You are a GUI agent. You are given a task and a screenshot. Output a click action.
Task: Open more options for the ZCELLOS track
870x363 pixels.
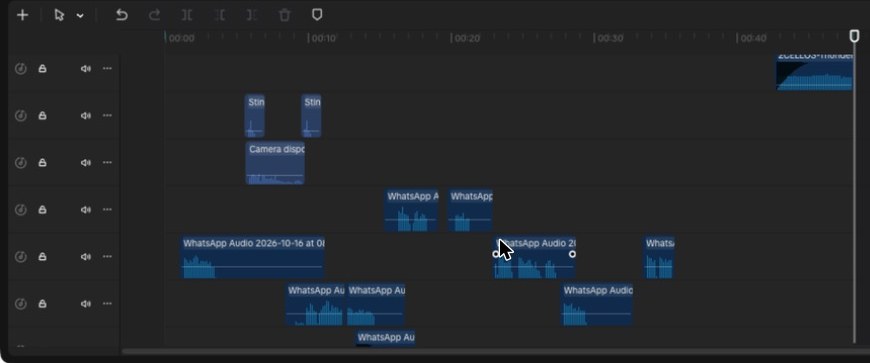pyautogui.click(x=107, y=69)
